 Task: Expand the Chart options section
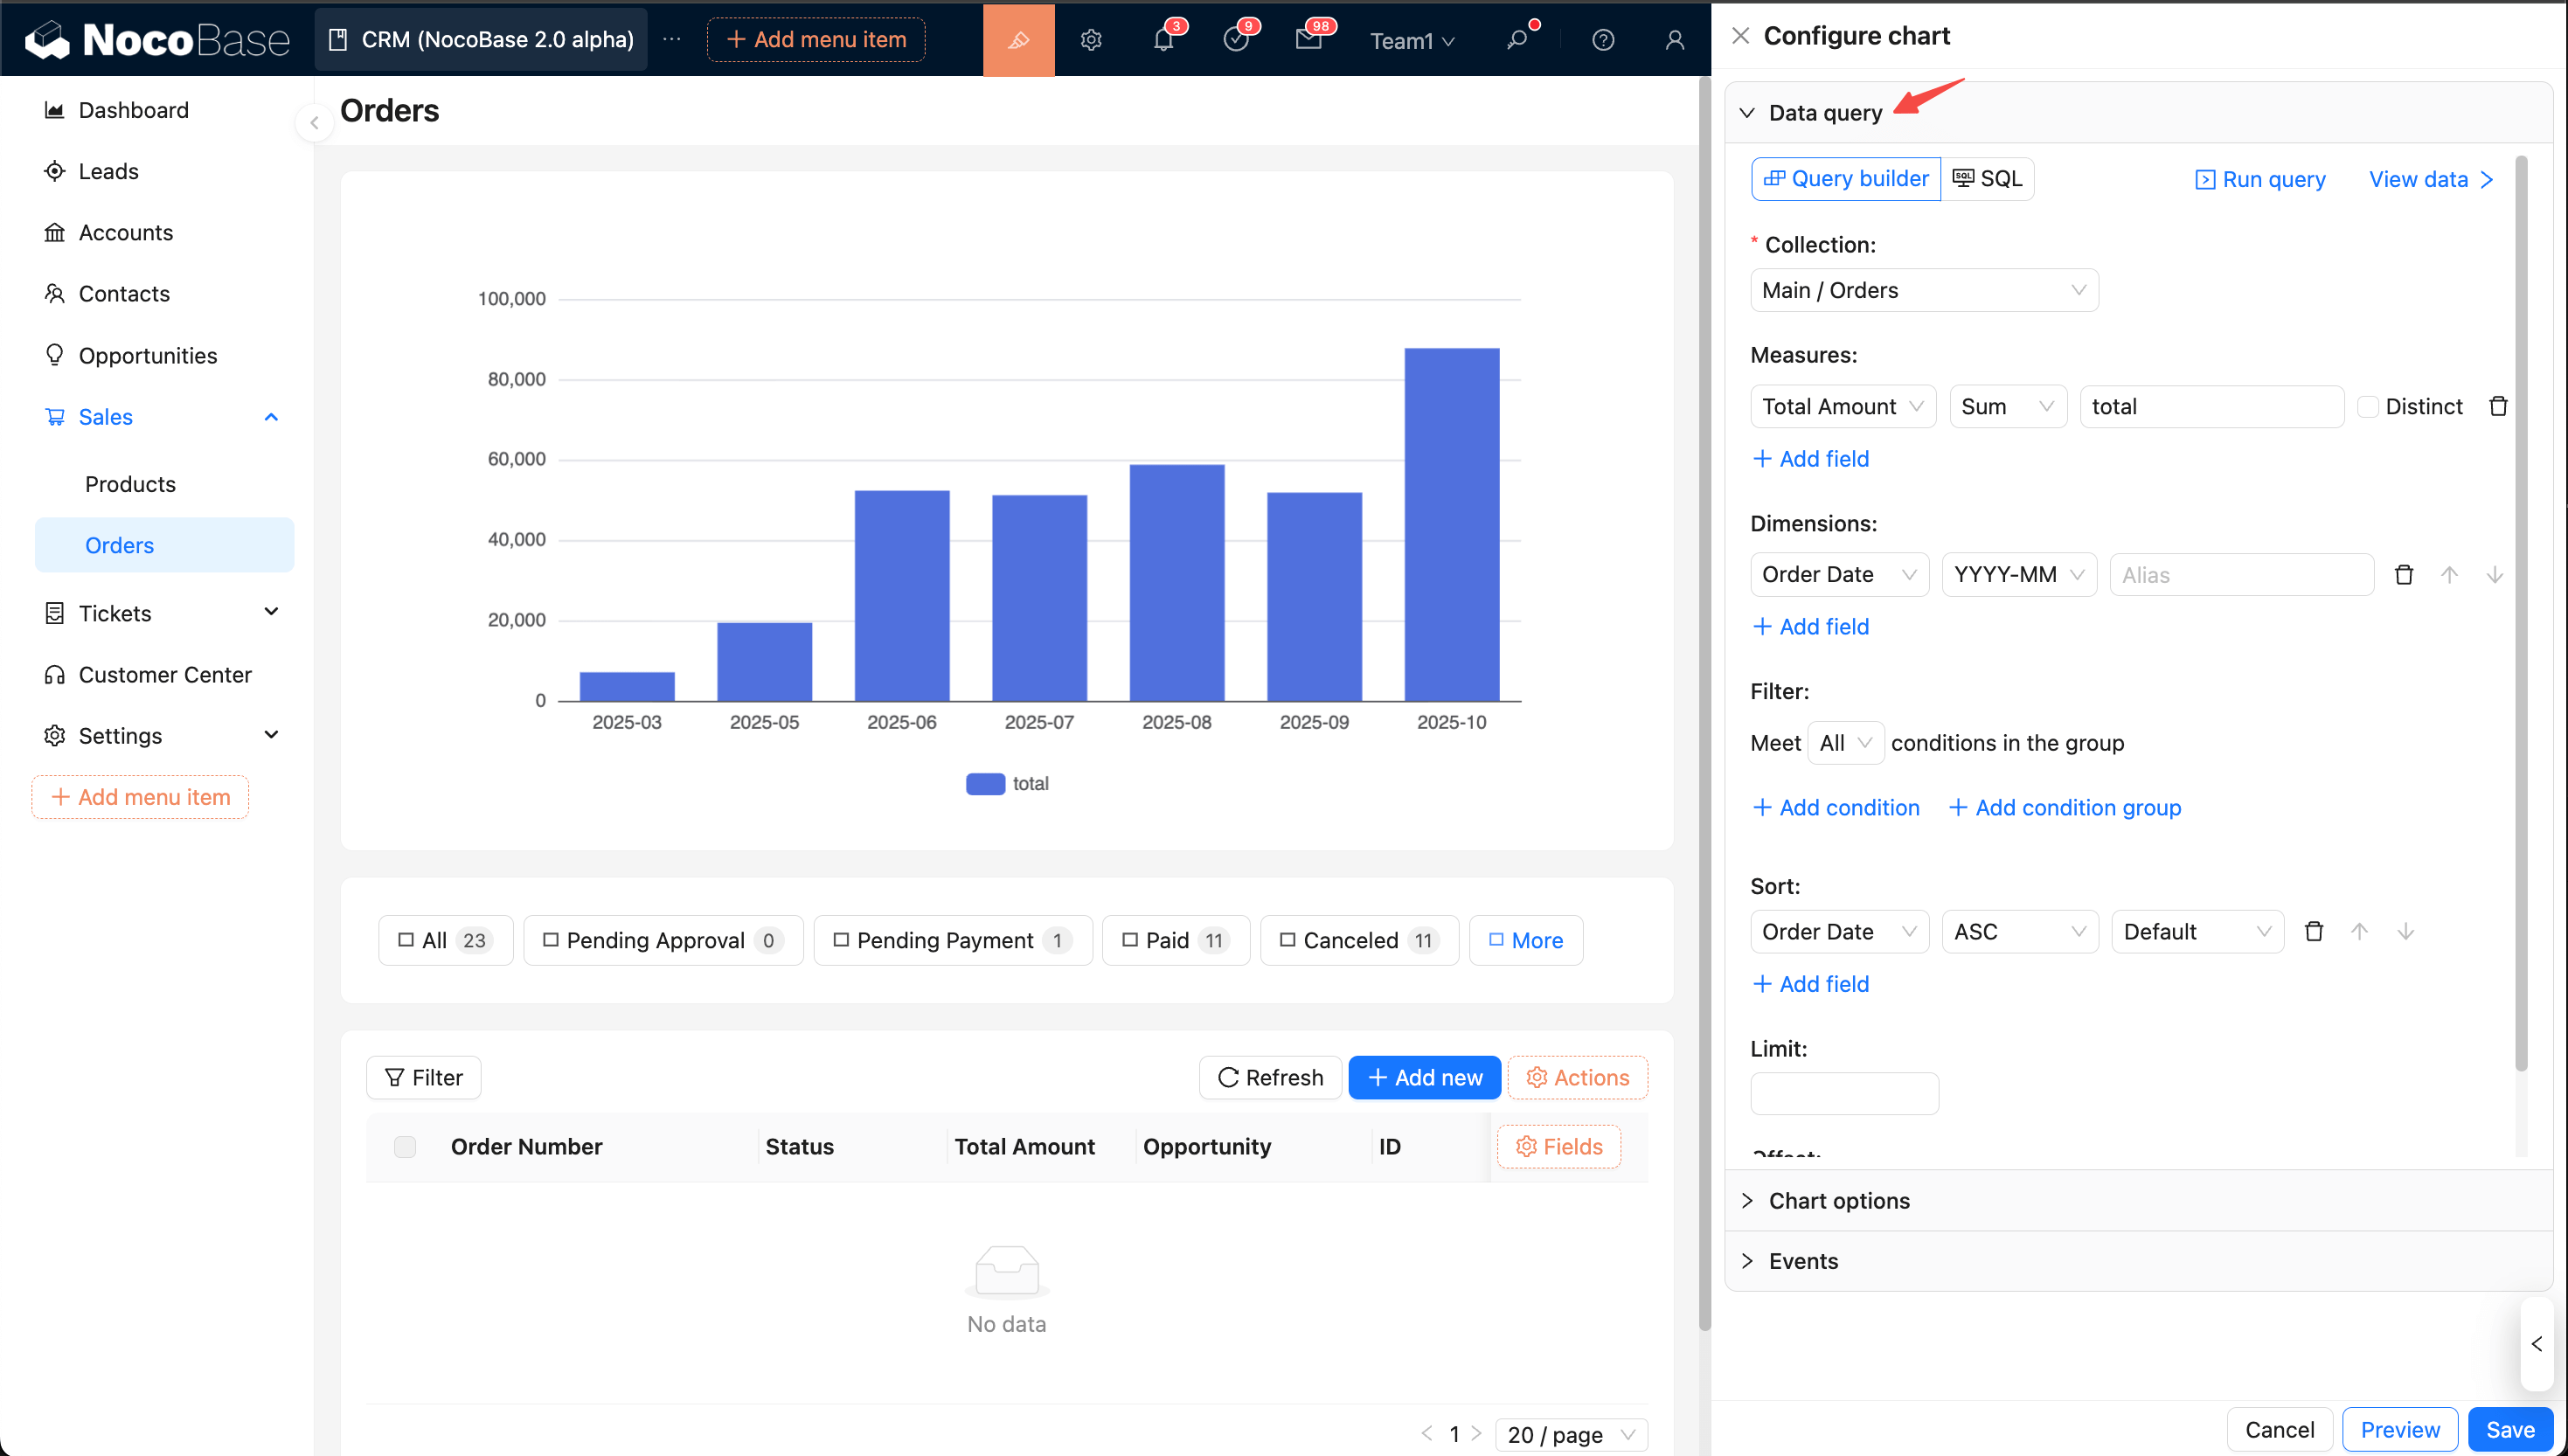tap(1838, 1200)
